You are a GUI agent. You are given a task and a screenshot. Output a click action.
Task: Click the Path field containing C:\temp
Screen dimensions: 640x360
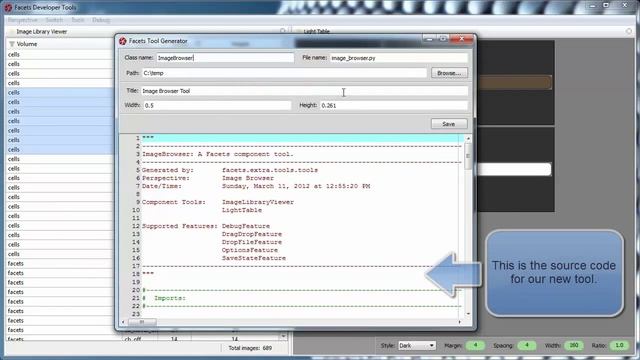284,73
